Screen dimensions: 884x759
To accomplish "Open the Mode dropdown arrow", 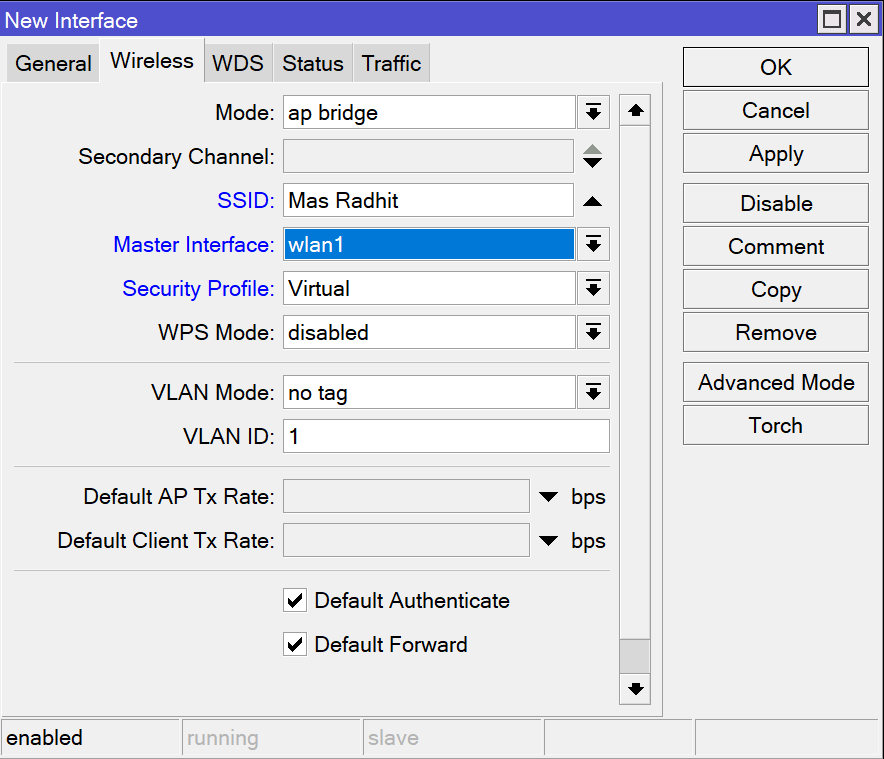I will (x=593, y=112).
